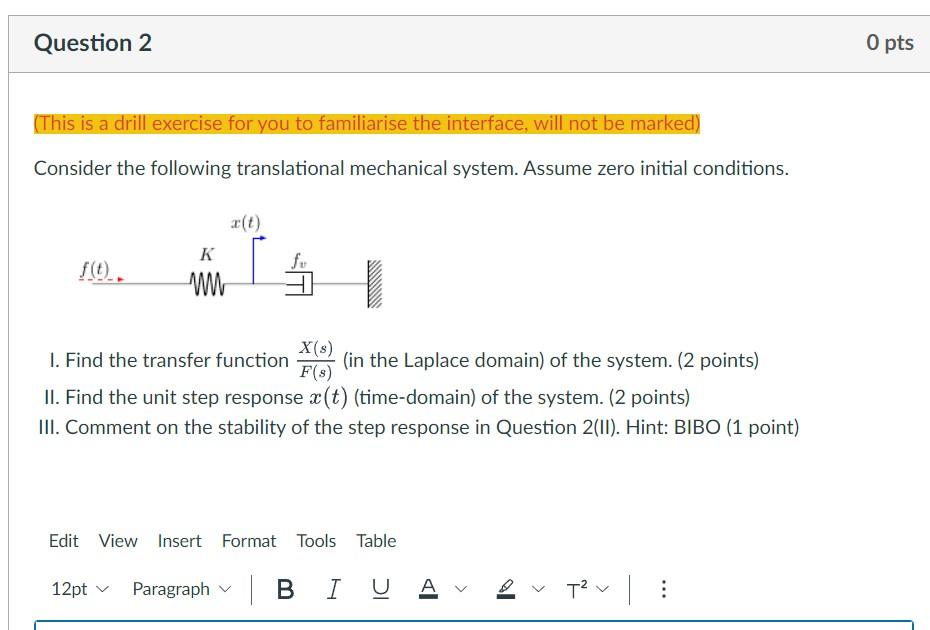Apply text color using the A icon

(426, 588)
